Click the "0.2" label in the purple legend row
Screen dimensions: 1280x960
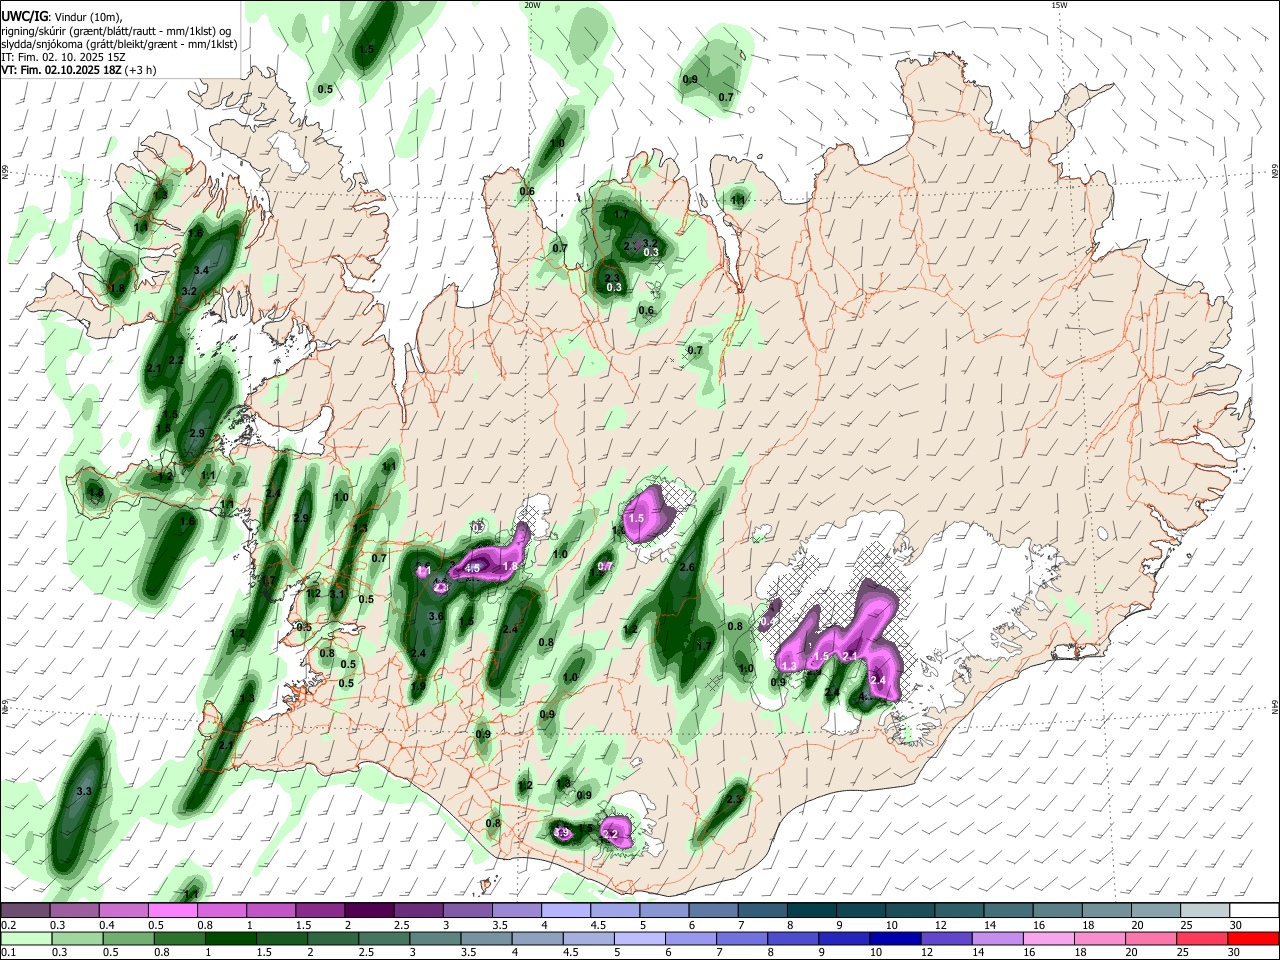[x=8, y=925]
